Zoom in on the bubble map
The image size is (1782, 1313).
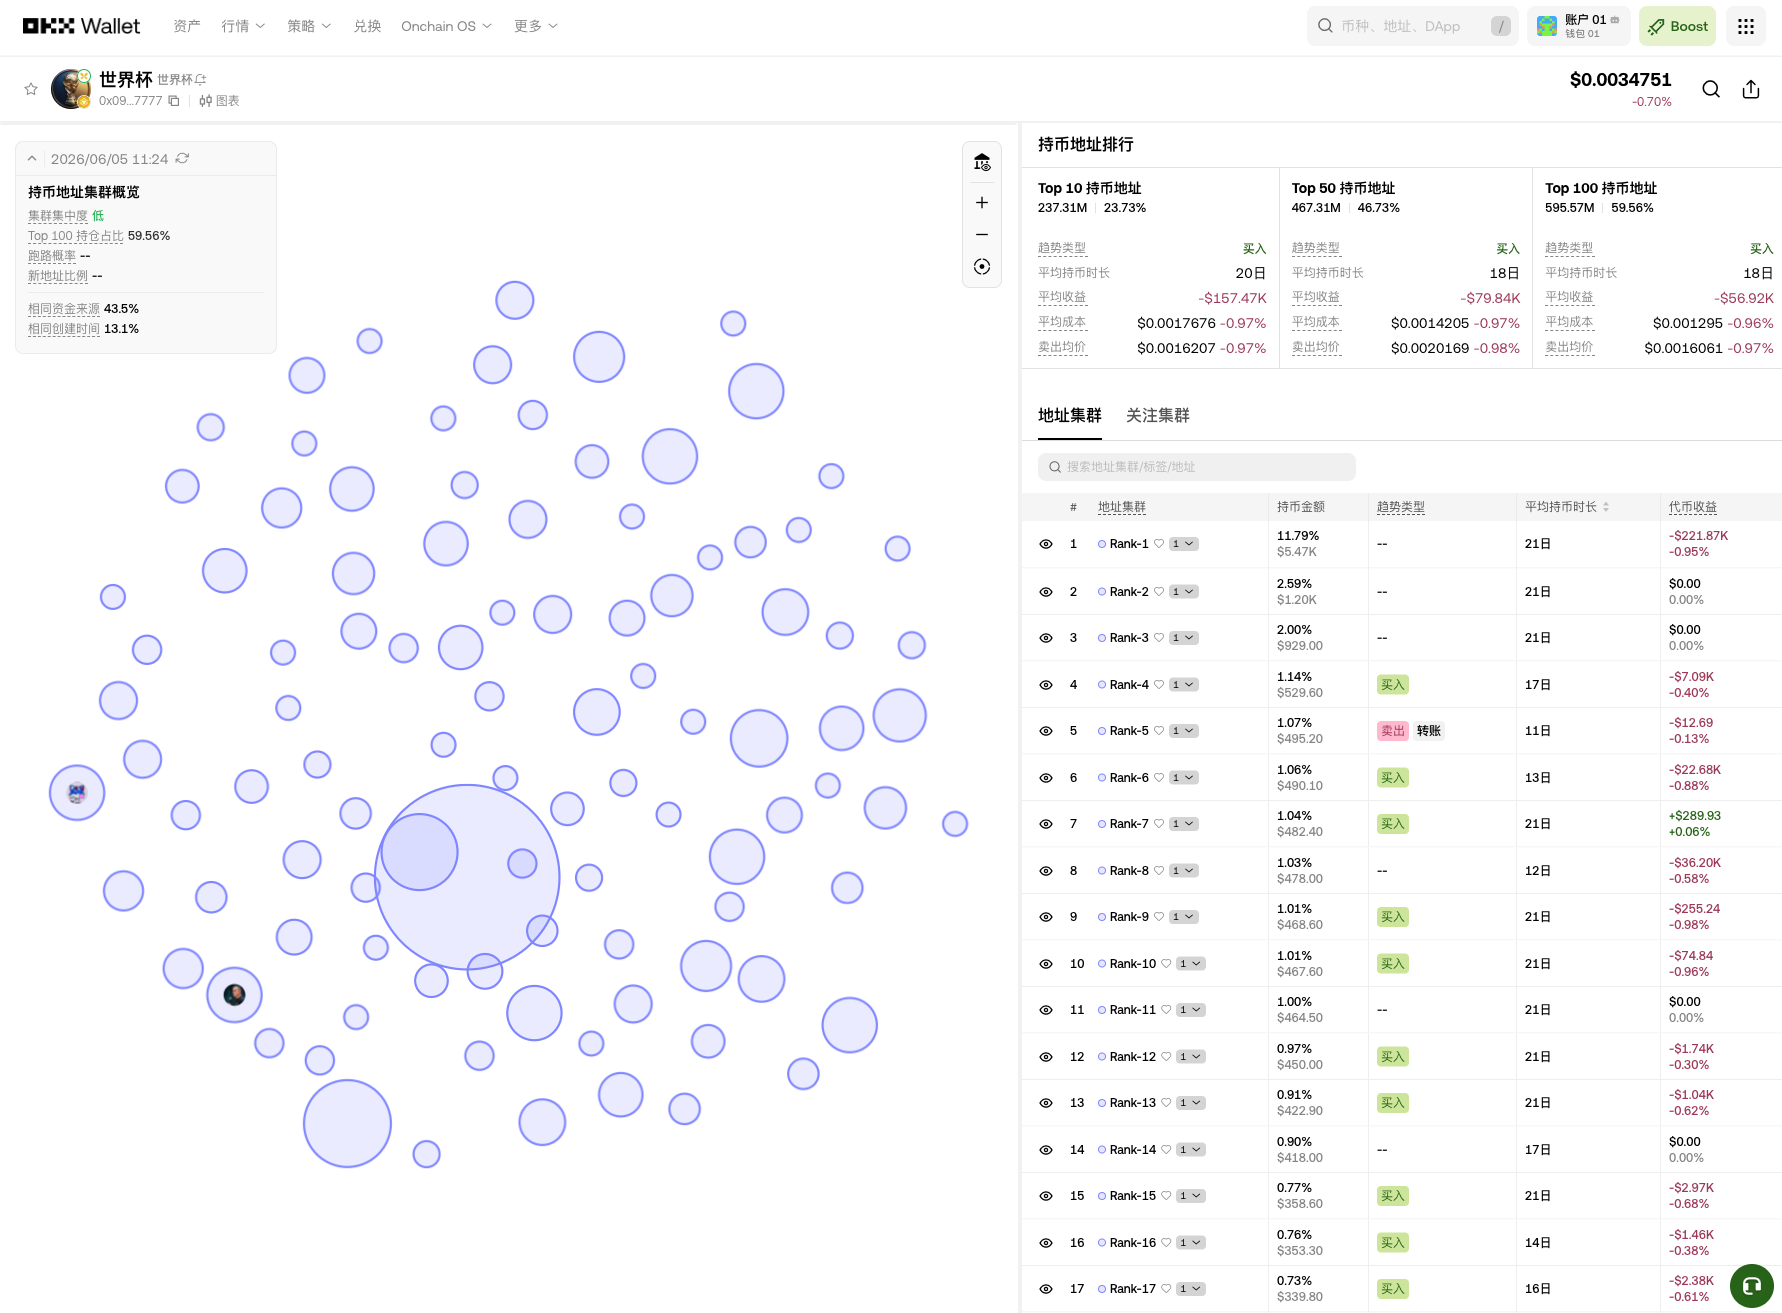click(982, 203)
